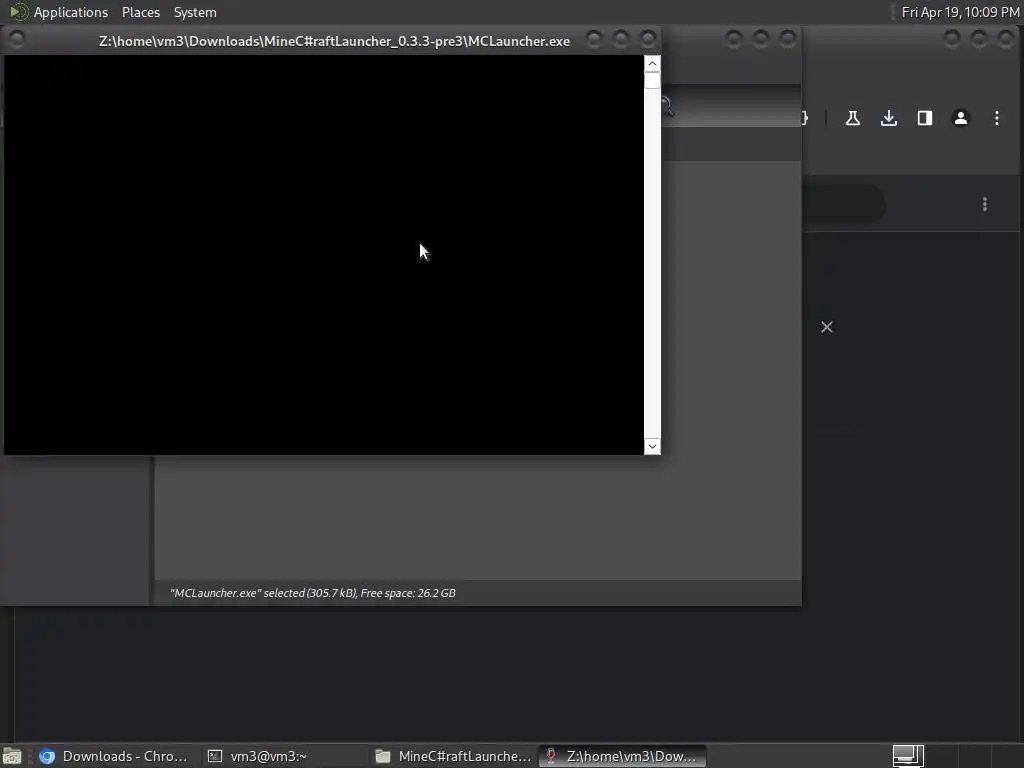The image size is (1024, 768).
Task: Open the Chrome profile avatar
Action: 961,118
